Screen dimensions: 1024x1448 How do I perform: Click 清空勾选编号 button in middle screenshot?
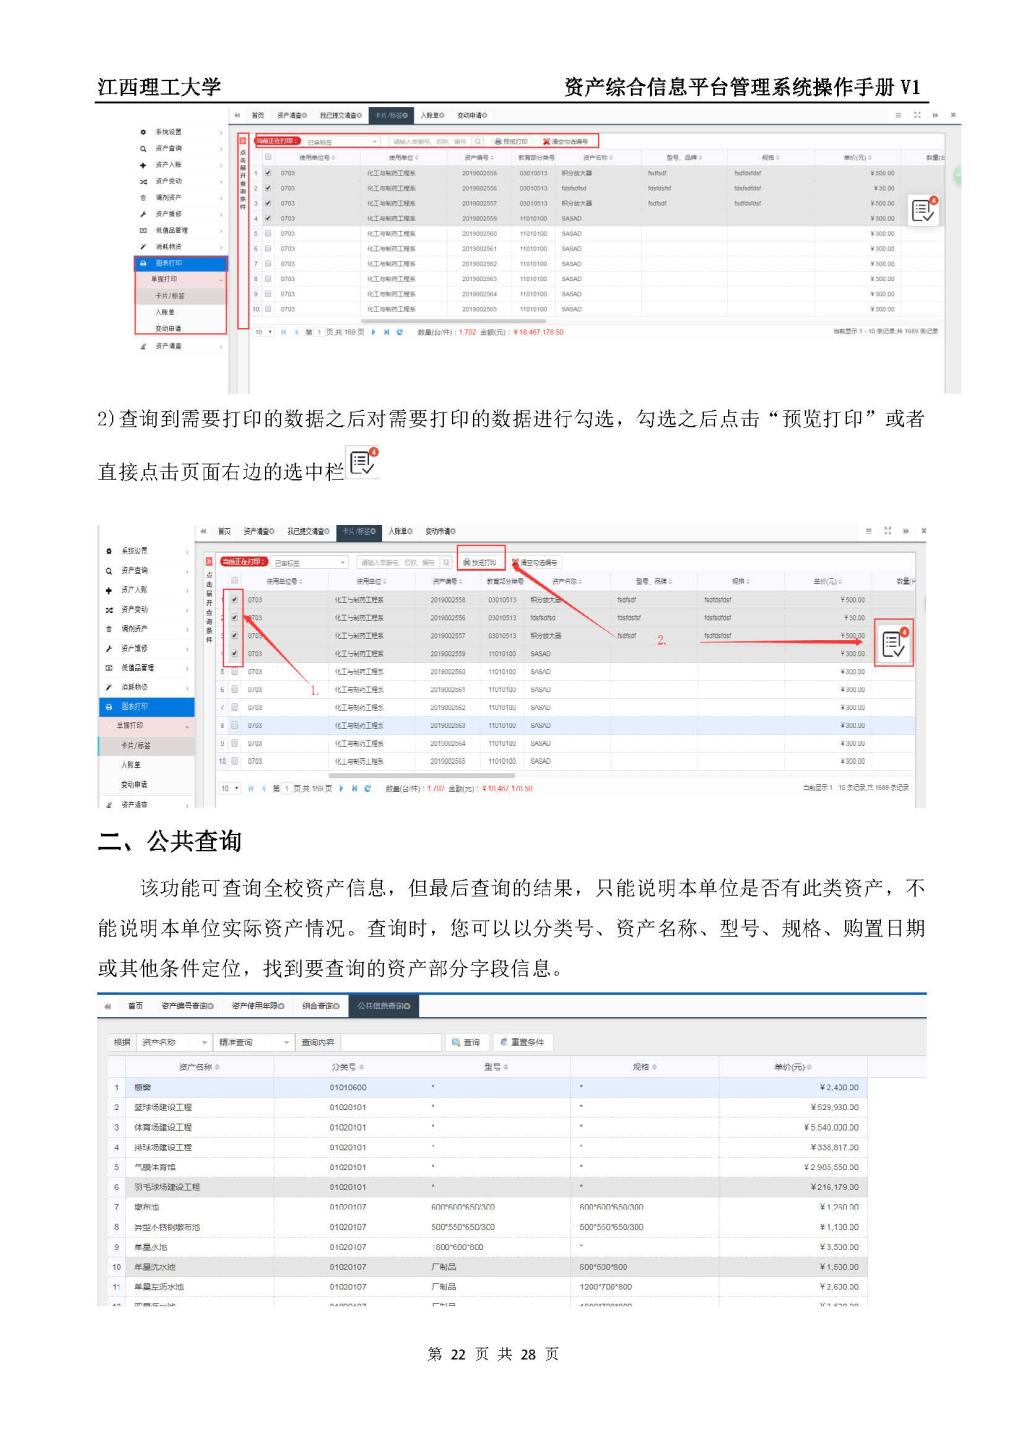coord(536,563)
